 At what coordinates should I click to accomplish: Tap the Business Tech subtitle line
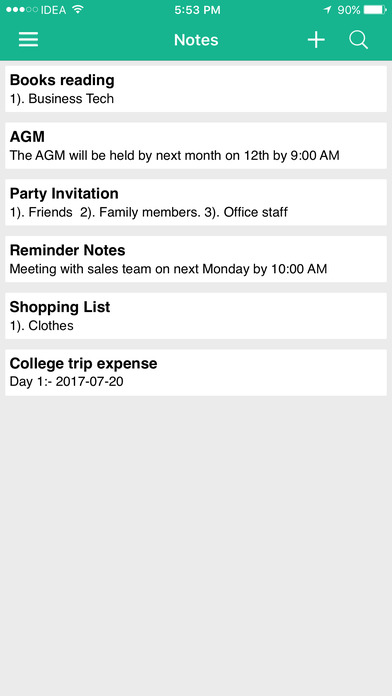pyautogui.click(x=62, y=99)
